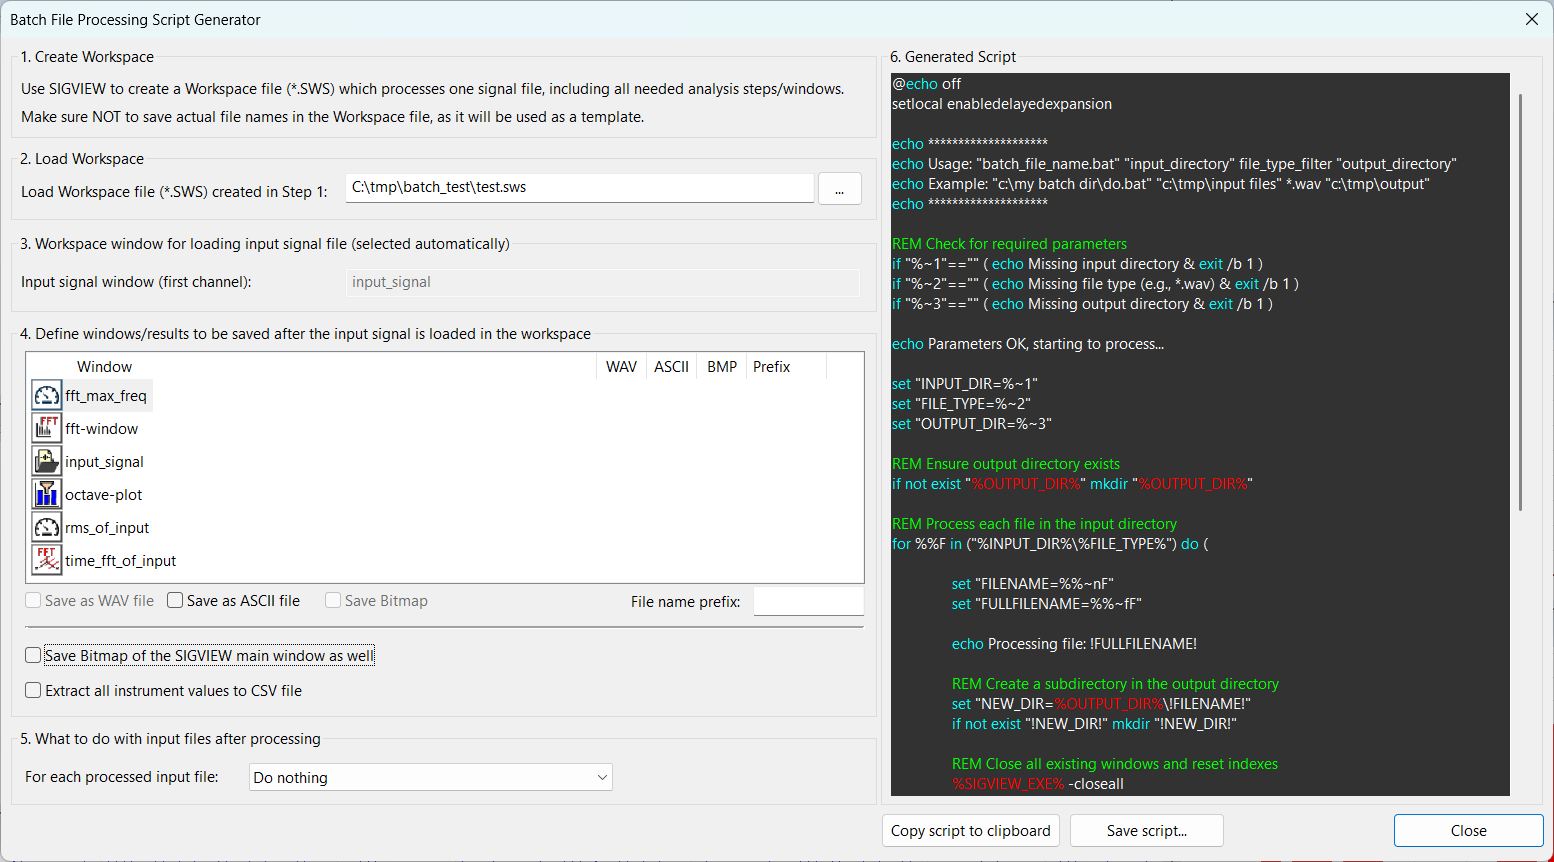Click the fft-window spectrum icon

click(x=47, y=429)
